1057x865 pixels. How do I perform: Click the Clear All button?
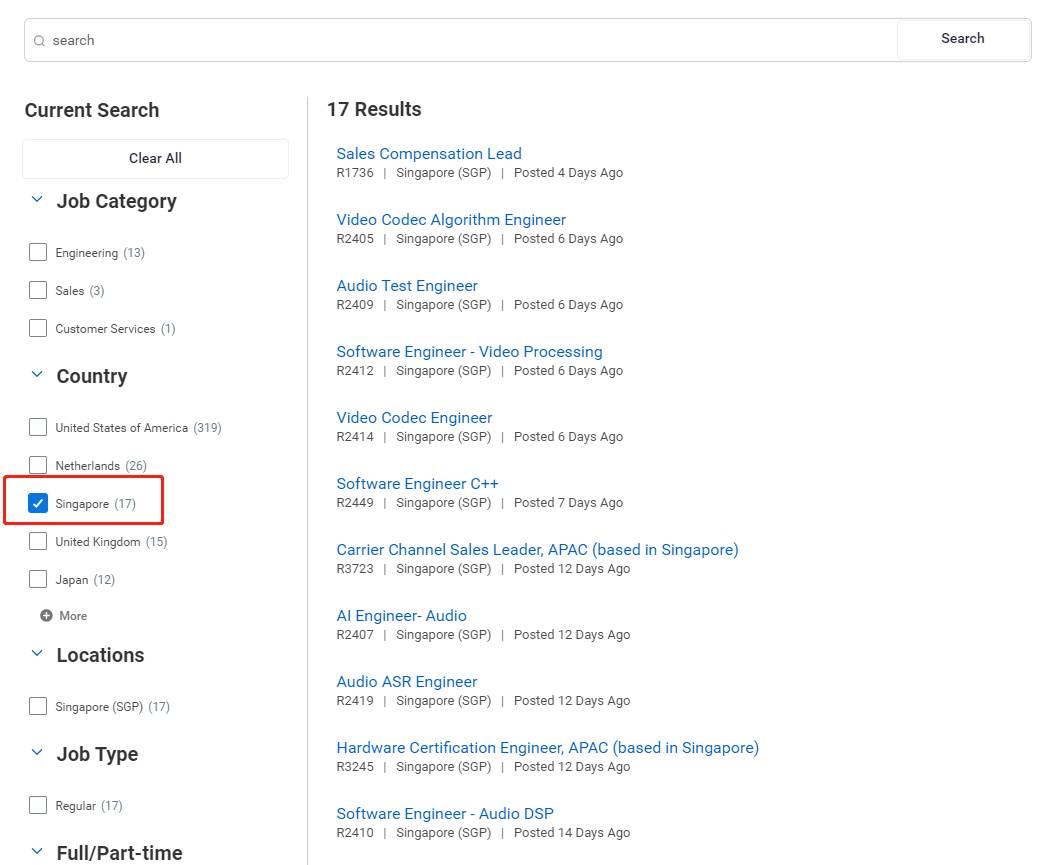click(x=155, y=158)
